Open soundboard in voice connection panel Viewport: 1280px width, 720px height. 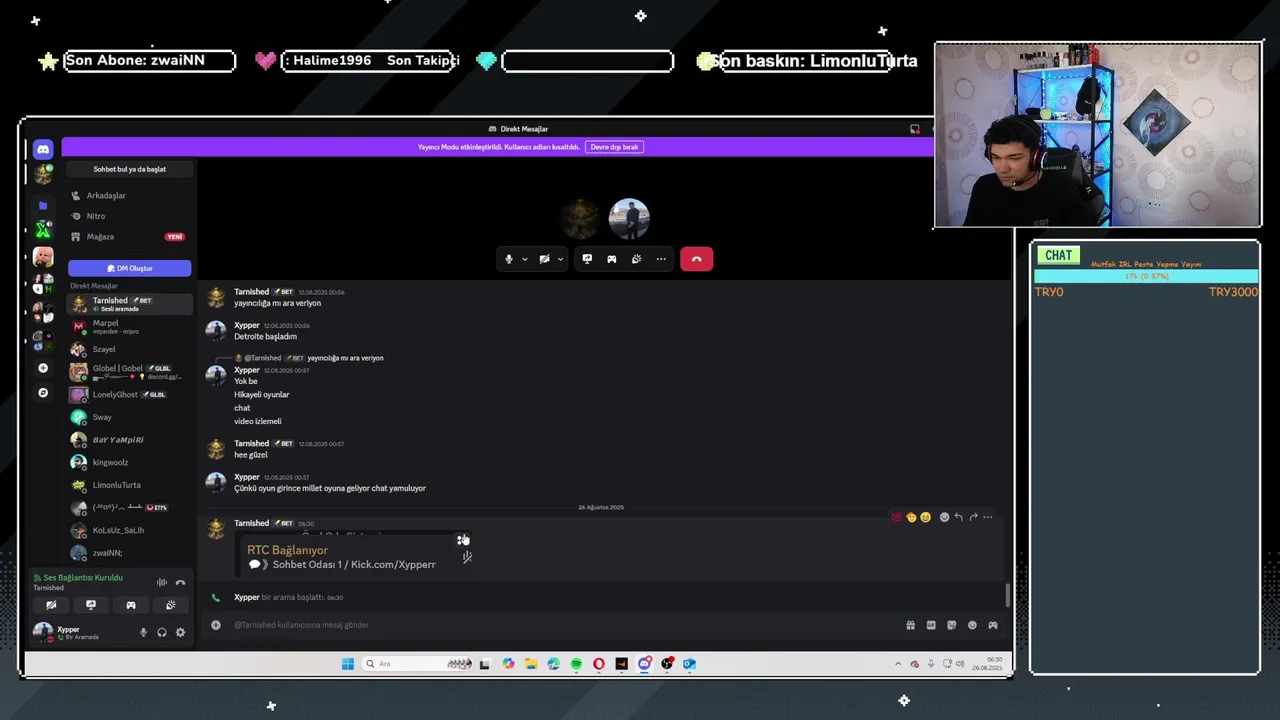171,605
